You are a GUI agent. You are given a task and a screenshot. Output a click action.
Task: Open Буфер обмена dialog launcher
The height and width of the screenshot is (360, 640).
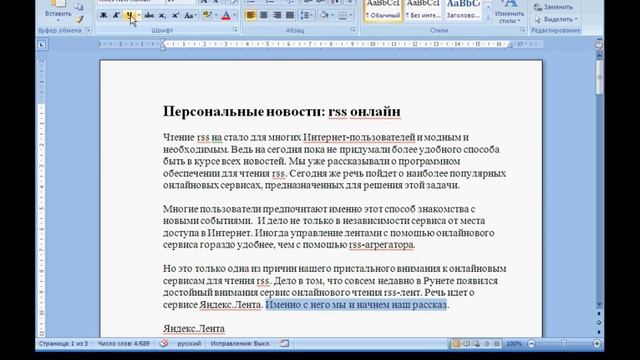click(88, 30)
